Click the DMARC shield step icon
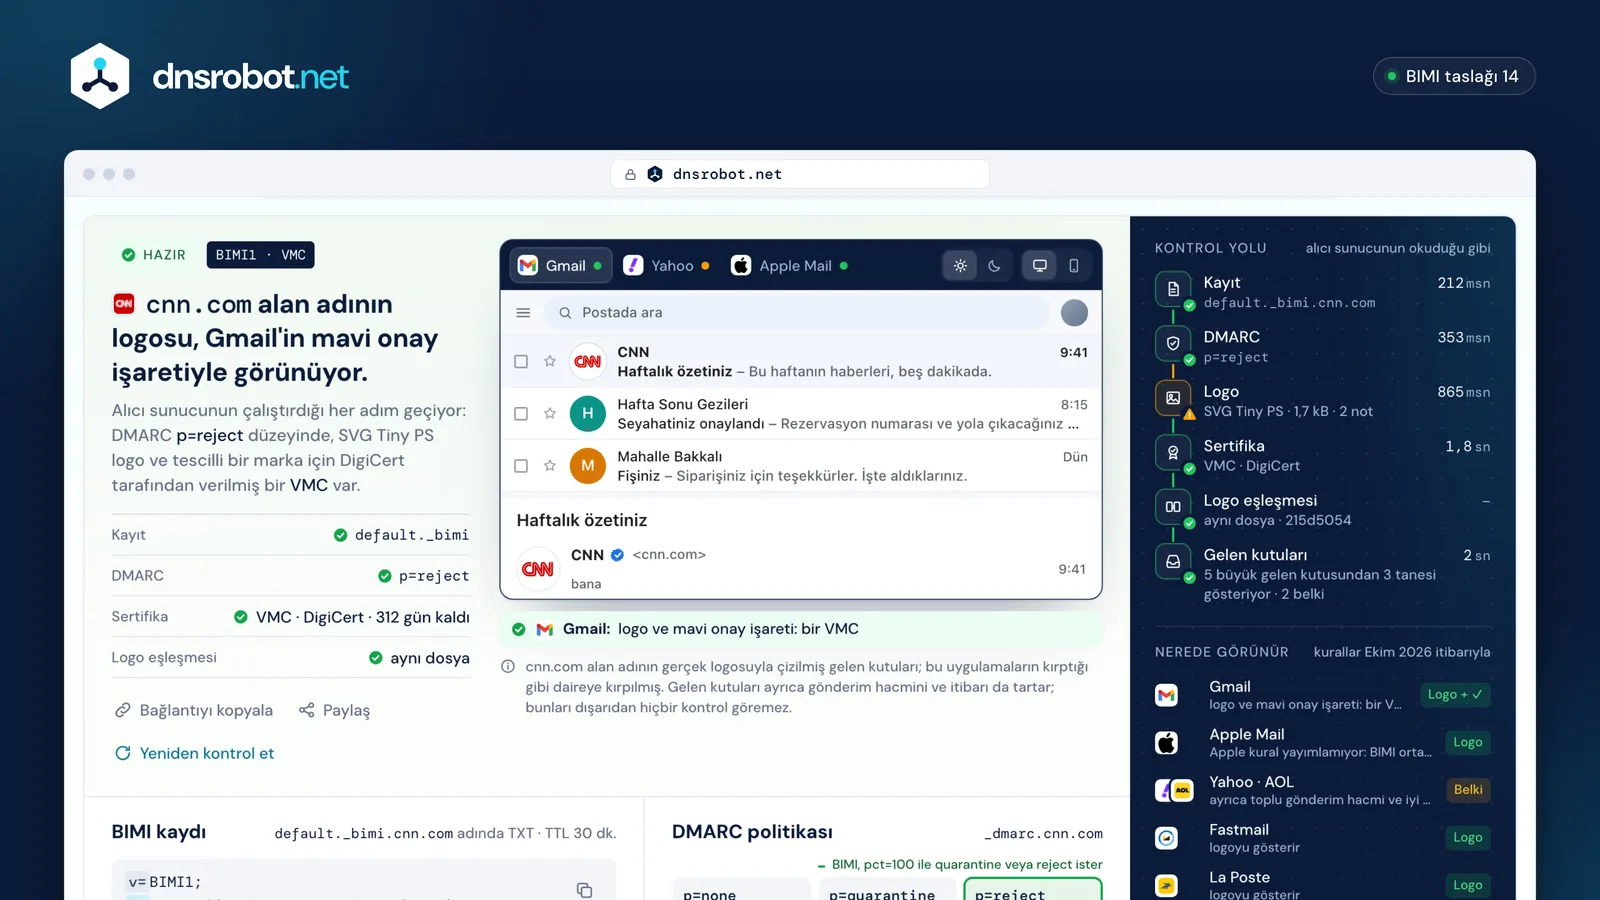The width and height of the screenshot is (1600, 900). 1173,343
